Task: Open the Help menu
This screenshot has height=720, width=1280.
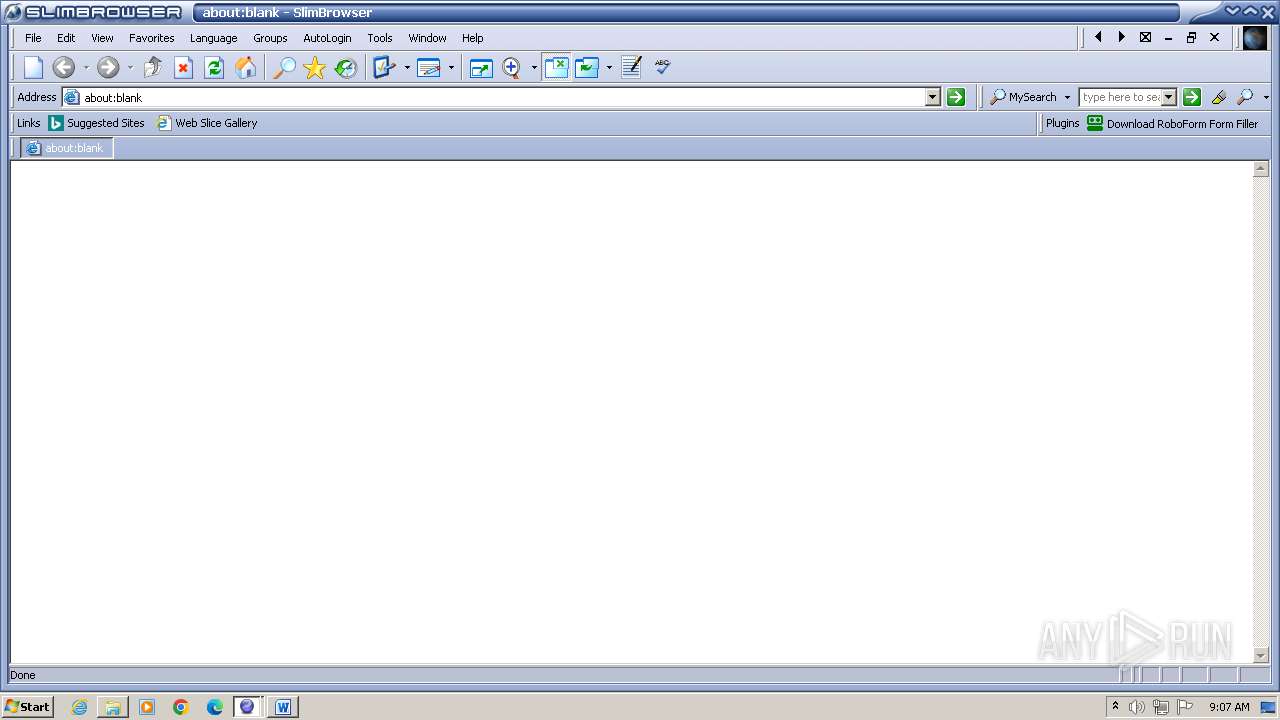Action: [473, 38]
